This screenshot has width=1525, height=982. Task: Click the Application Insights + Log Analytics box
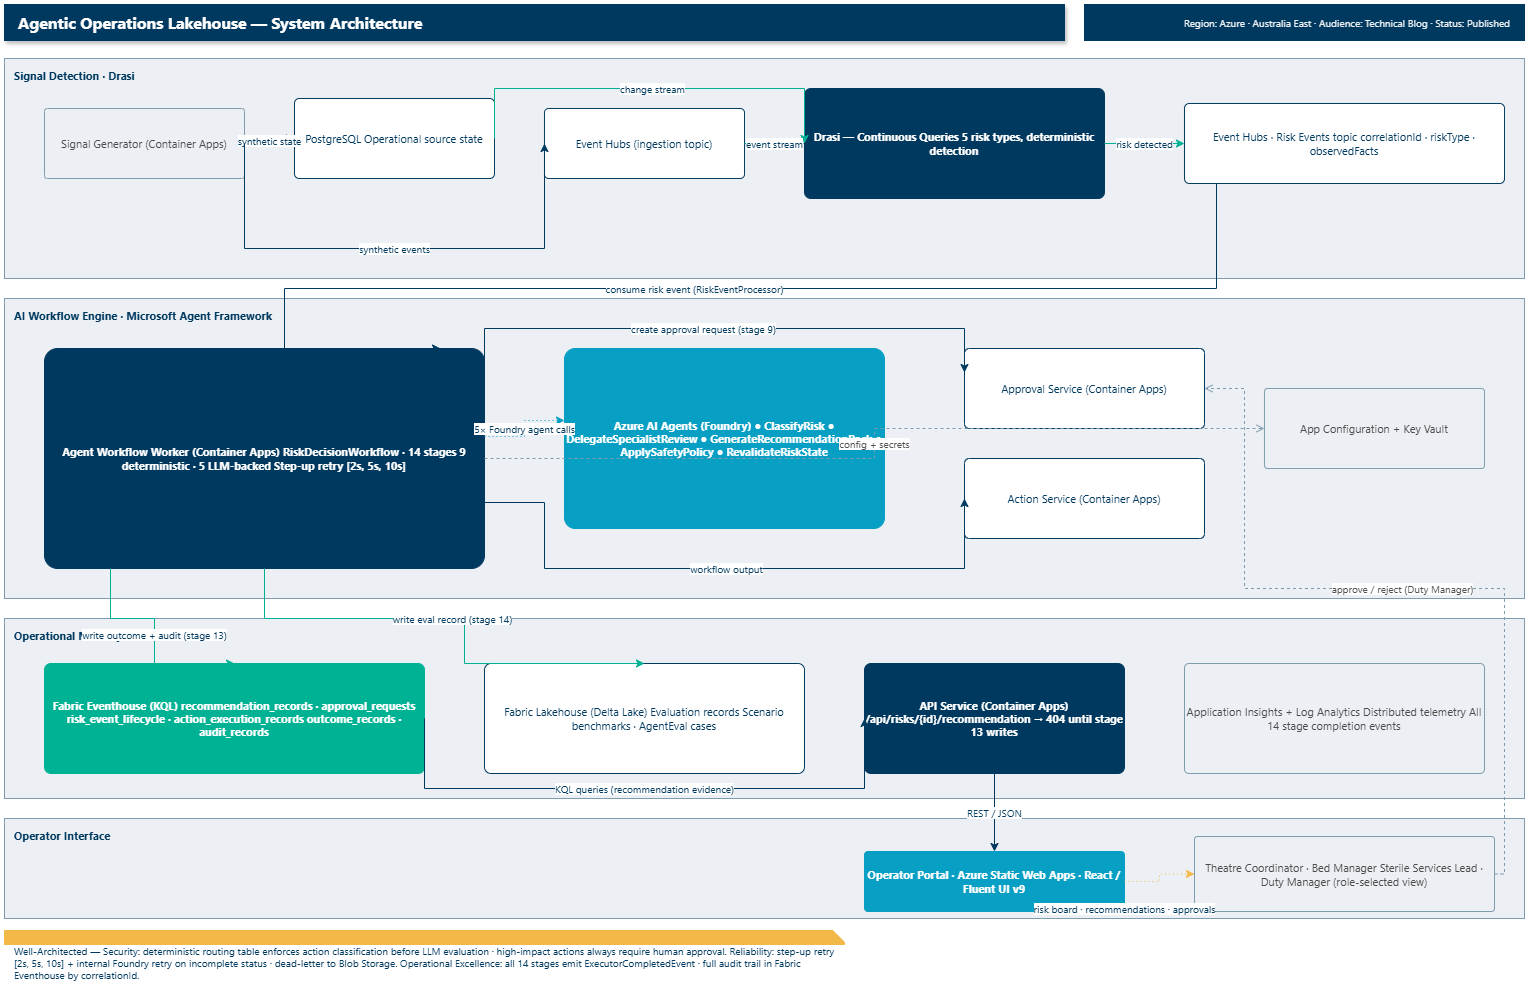tap(1334, 719)
